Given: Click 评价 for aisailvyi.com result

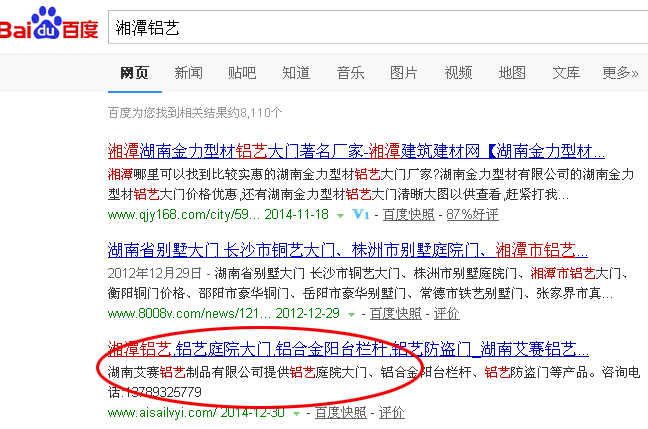Looking at the screenshot, I should (391, 412).
